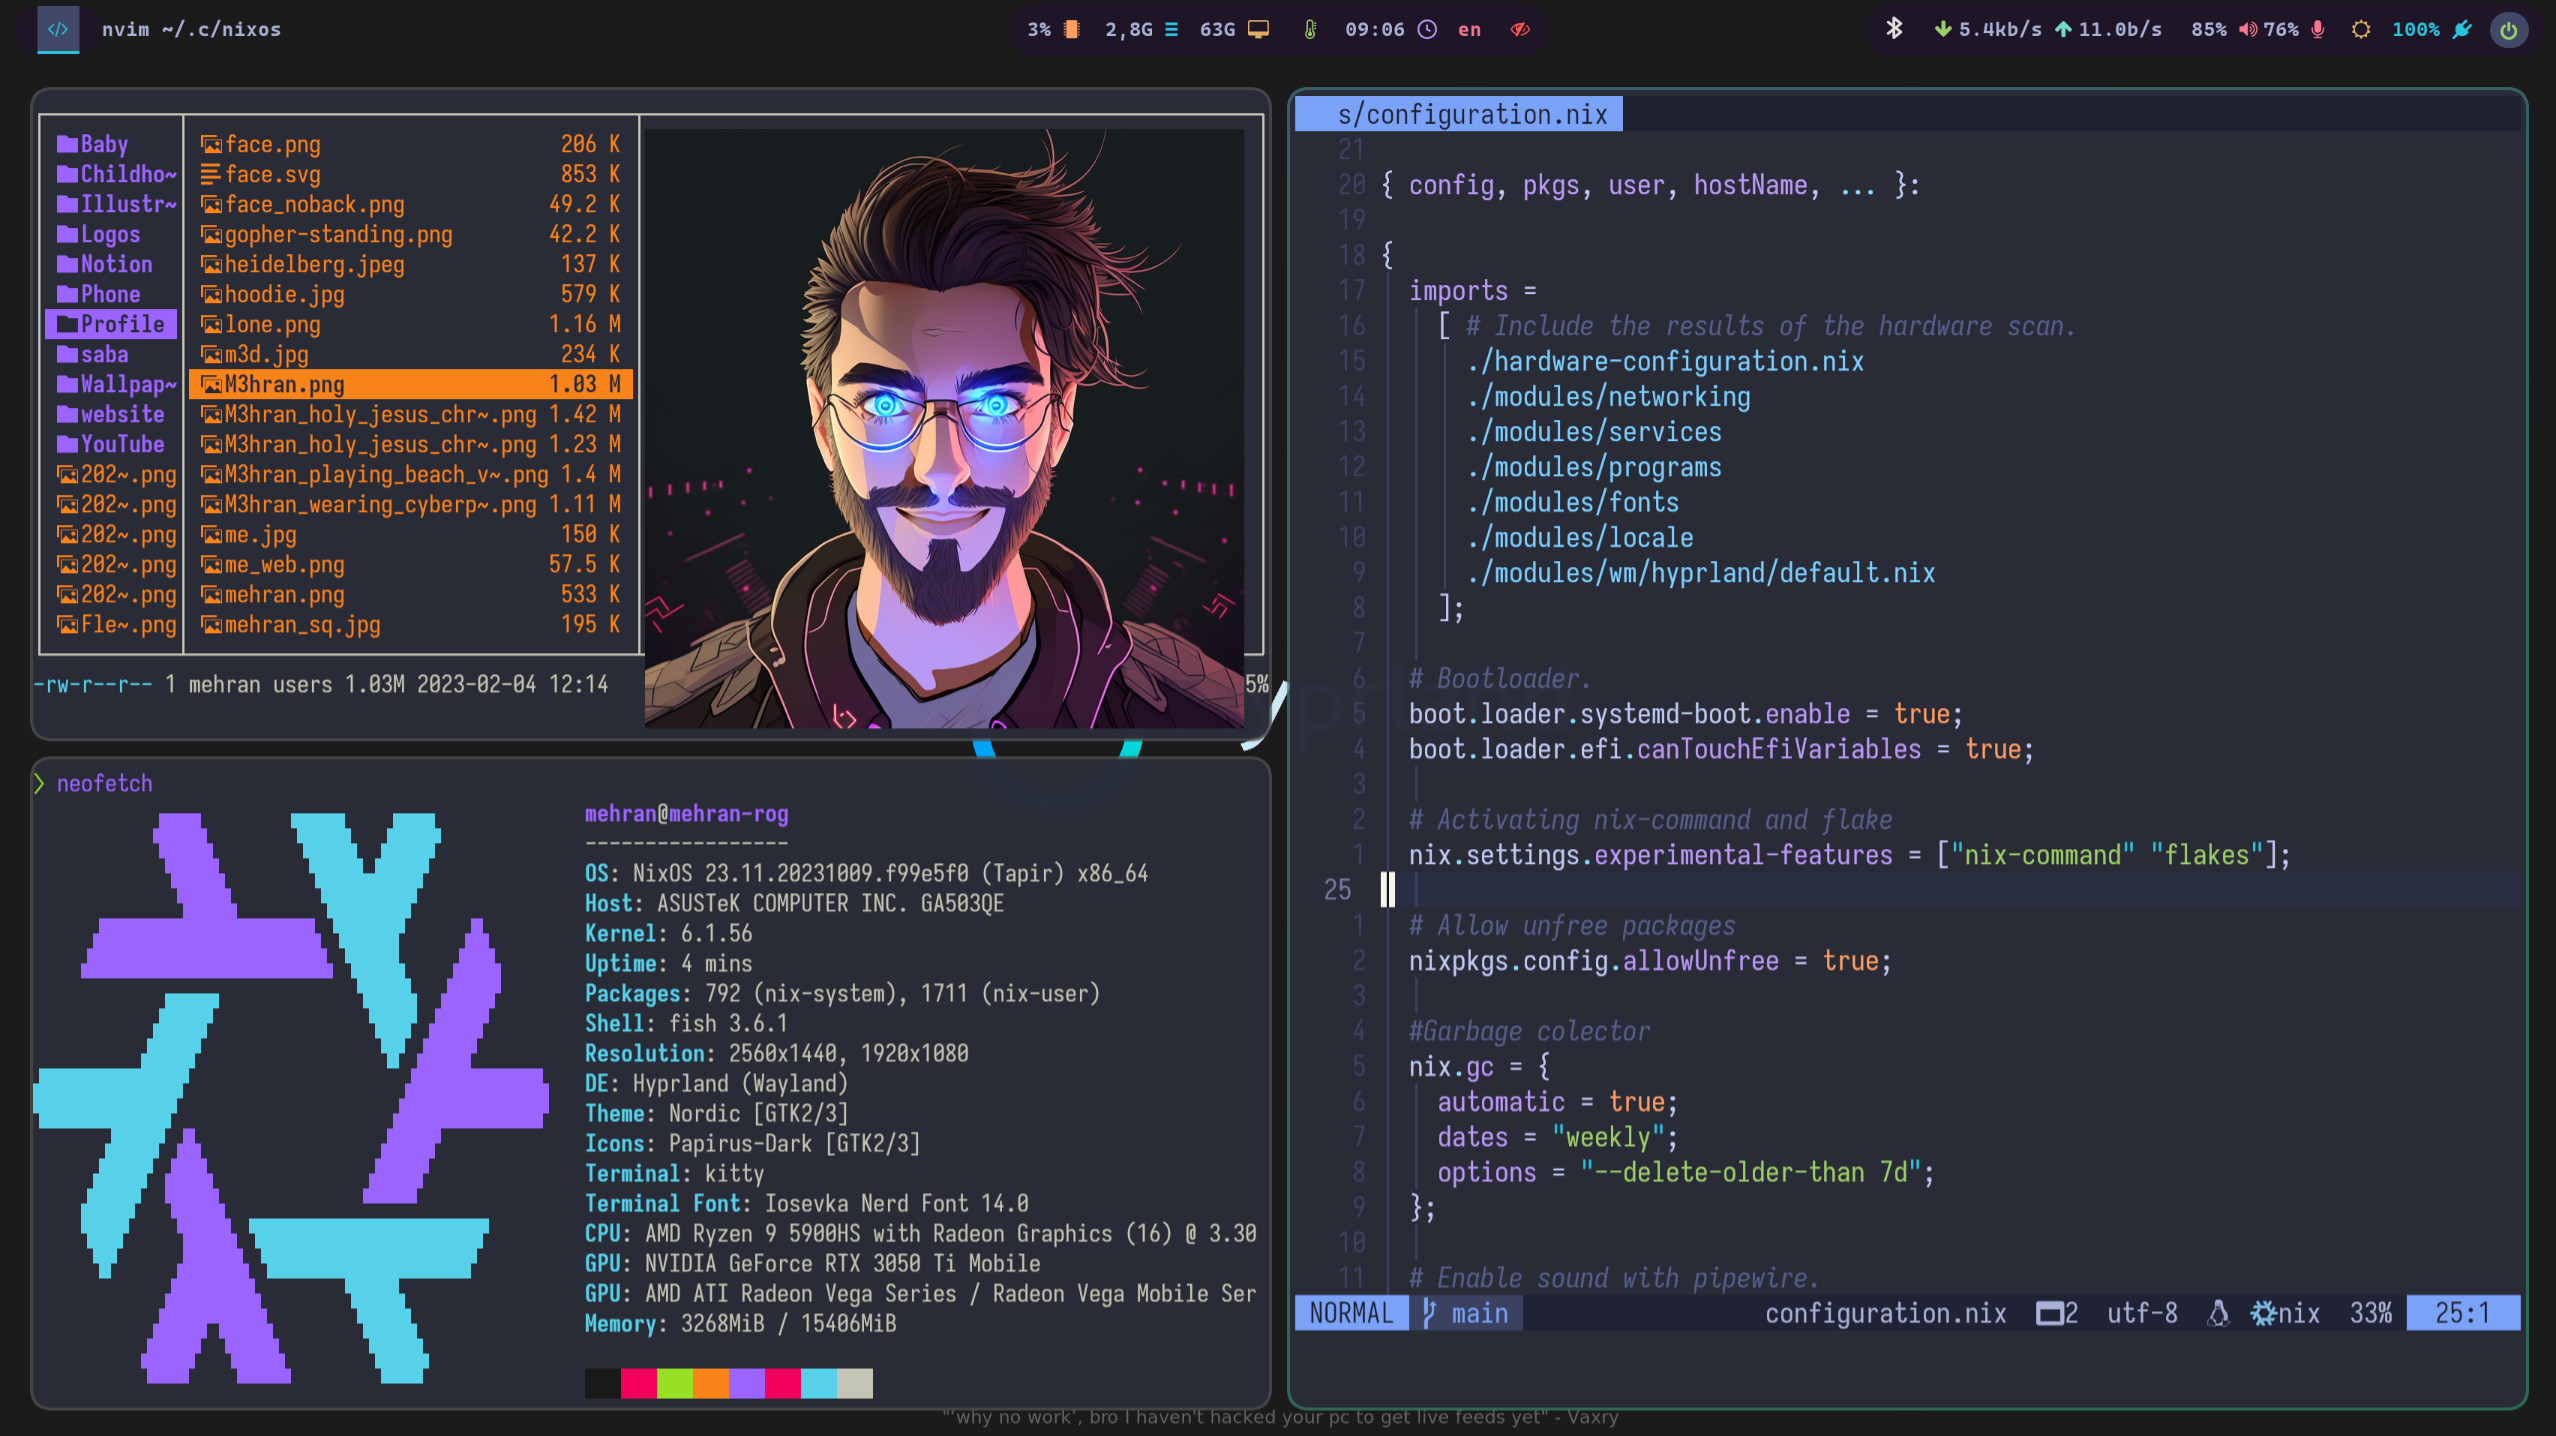Click the CPU usage chip icon
This screenshot has height=1436, width=2556.
click(1072, 30)
